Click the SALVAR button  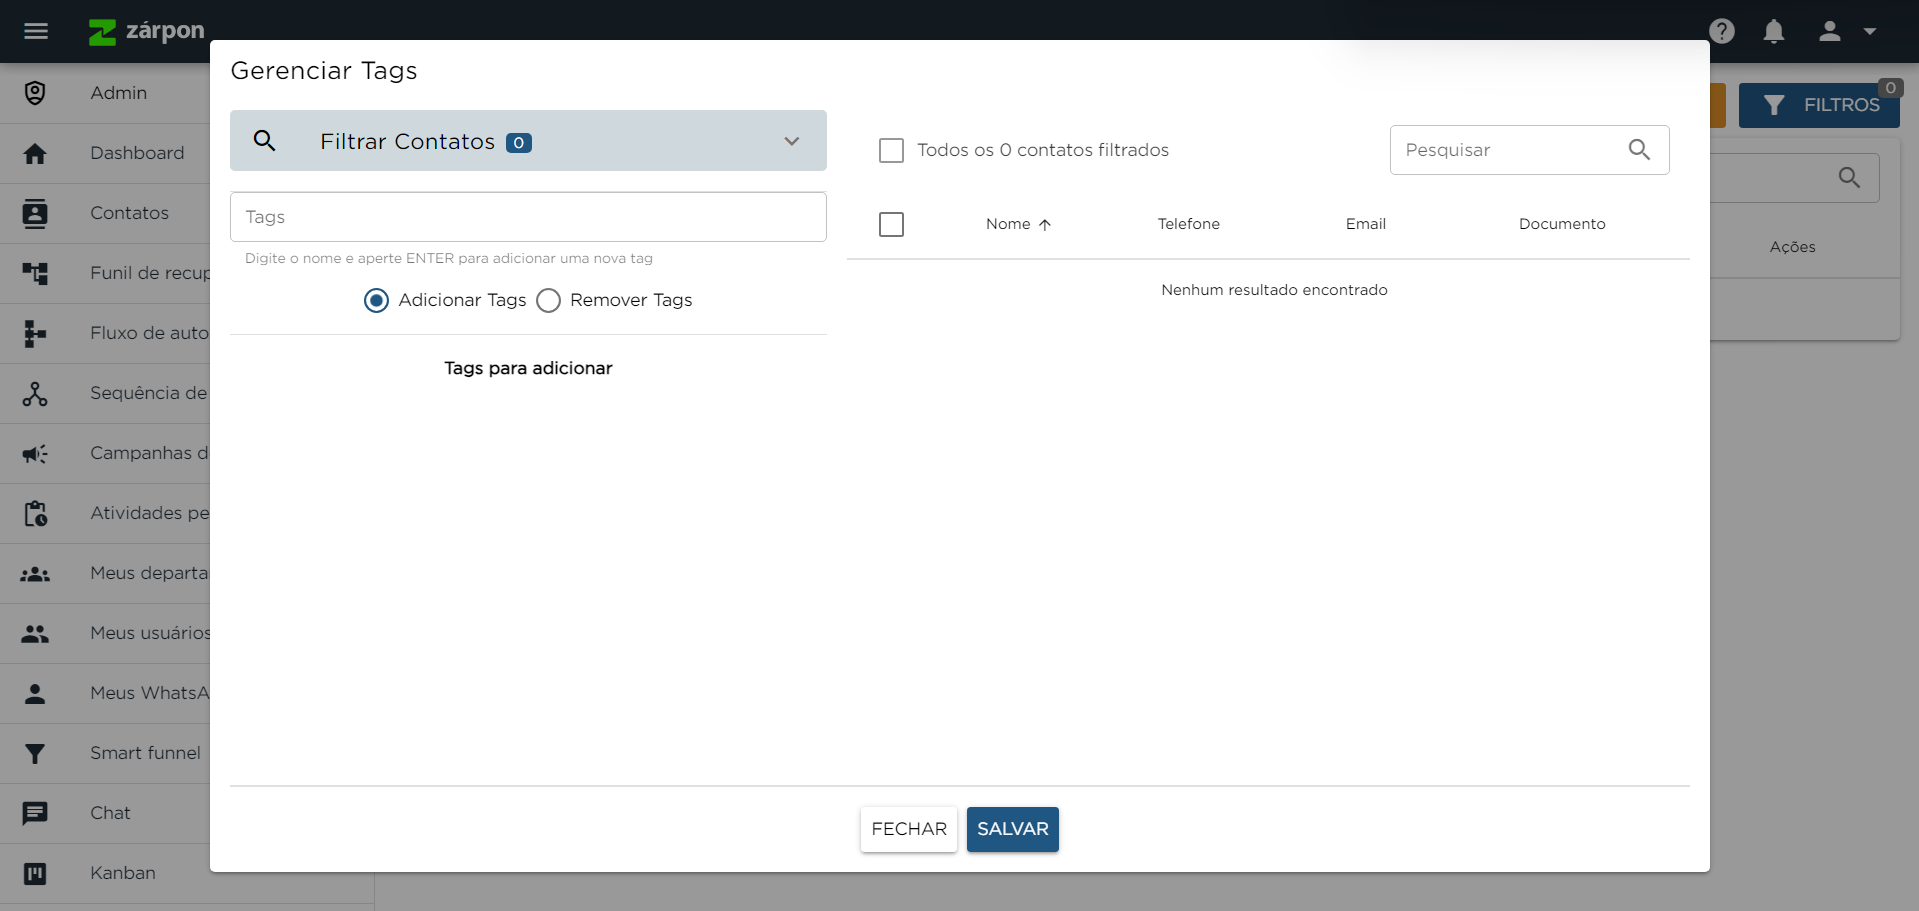pos(1012,829)
